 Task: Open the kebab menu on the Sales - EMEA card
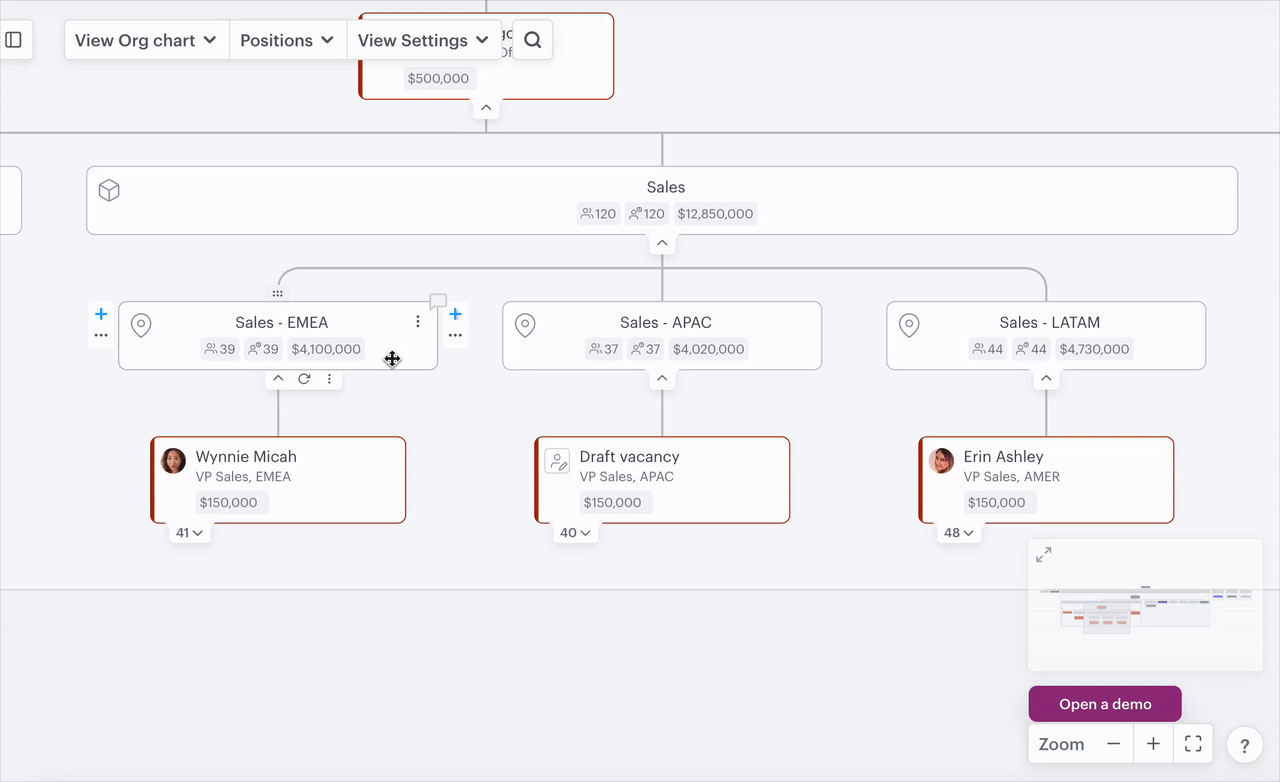coord(417,321)
